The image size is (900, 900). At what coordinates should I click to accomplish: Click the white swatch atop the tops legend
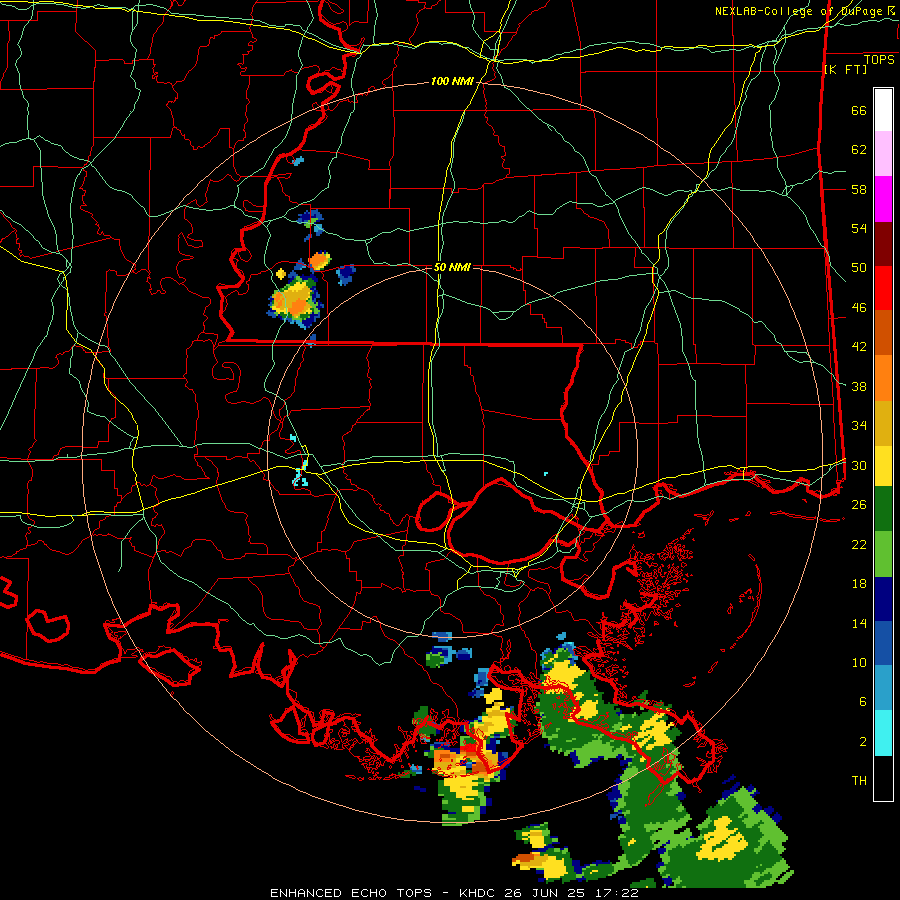883,110
